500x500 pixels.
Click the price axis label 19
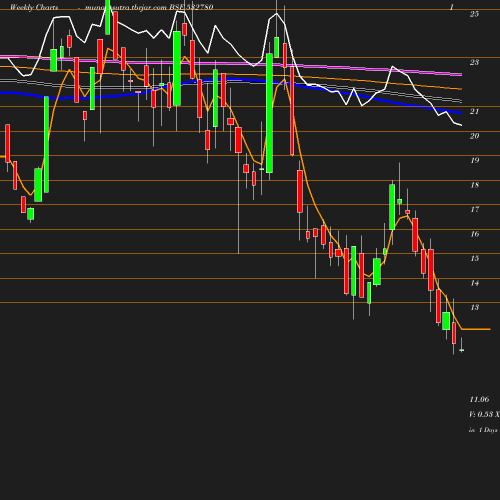(x=474, y=160)
